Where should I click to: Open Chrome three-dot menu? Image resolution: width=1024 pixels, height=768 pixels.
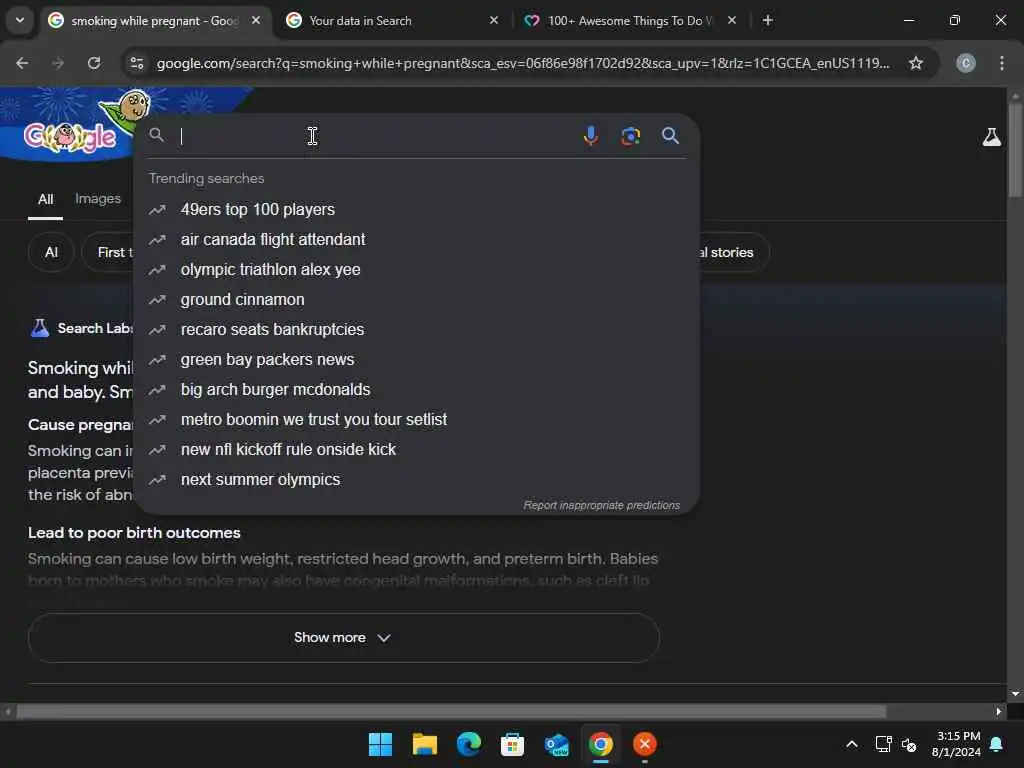[x=1001, y=63]
